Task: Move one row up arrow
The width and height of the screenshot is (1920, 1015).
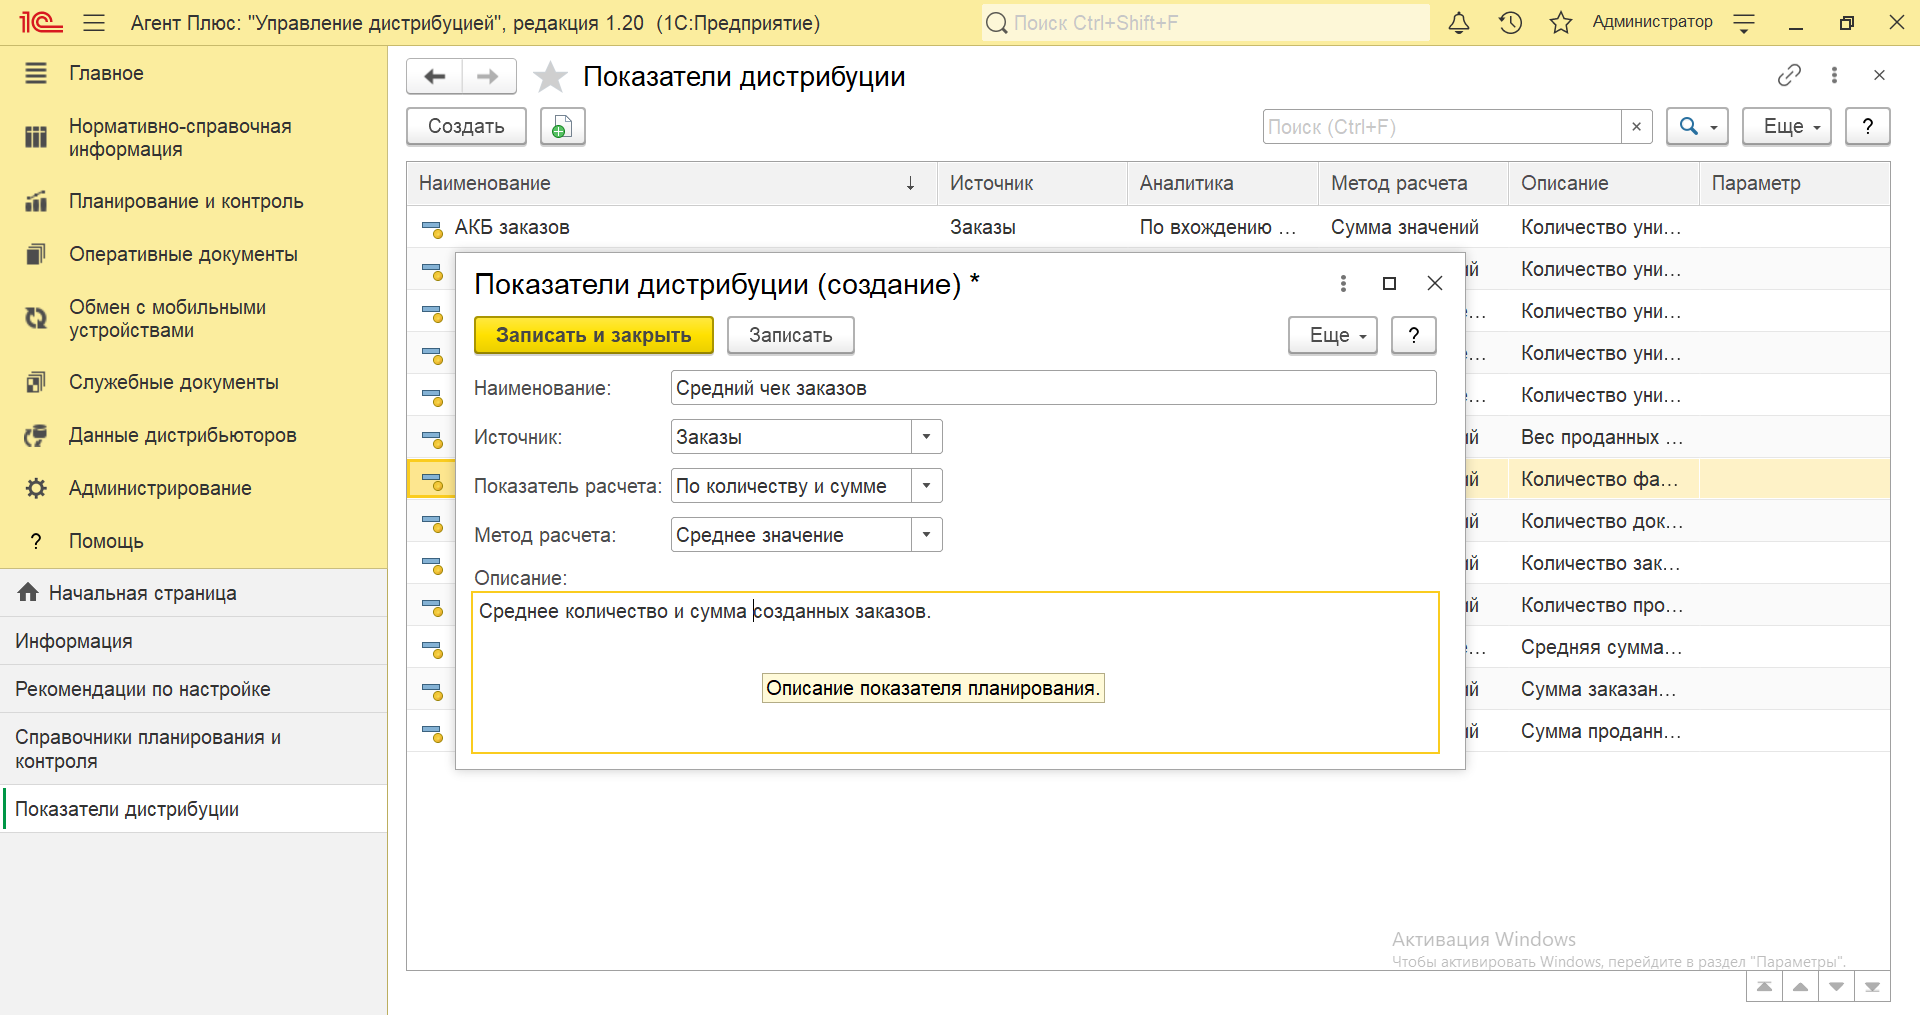Action: tap(1800, 986)
